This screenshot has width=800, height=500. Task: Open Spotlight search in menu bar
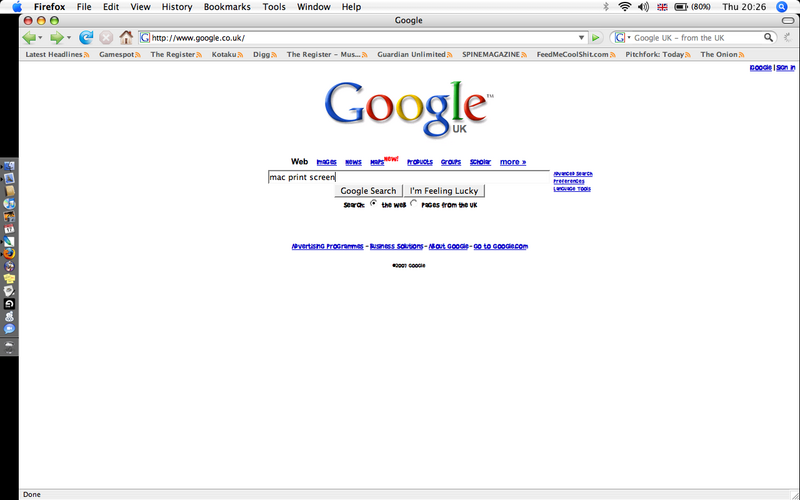tap(782, 7)
